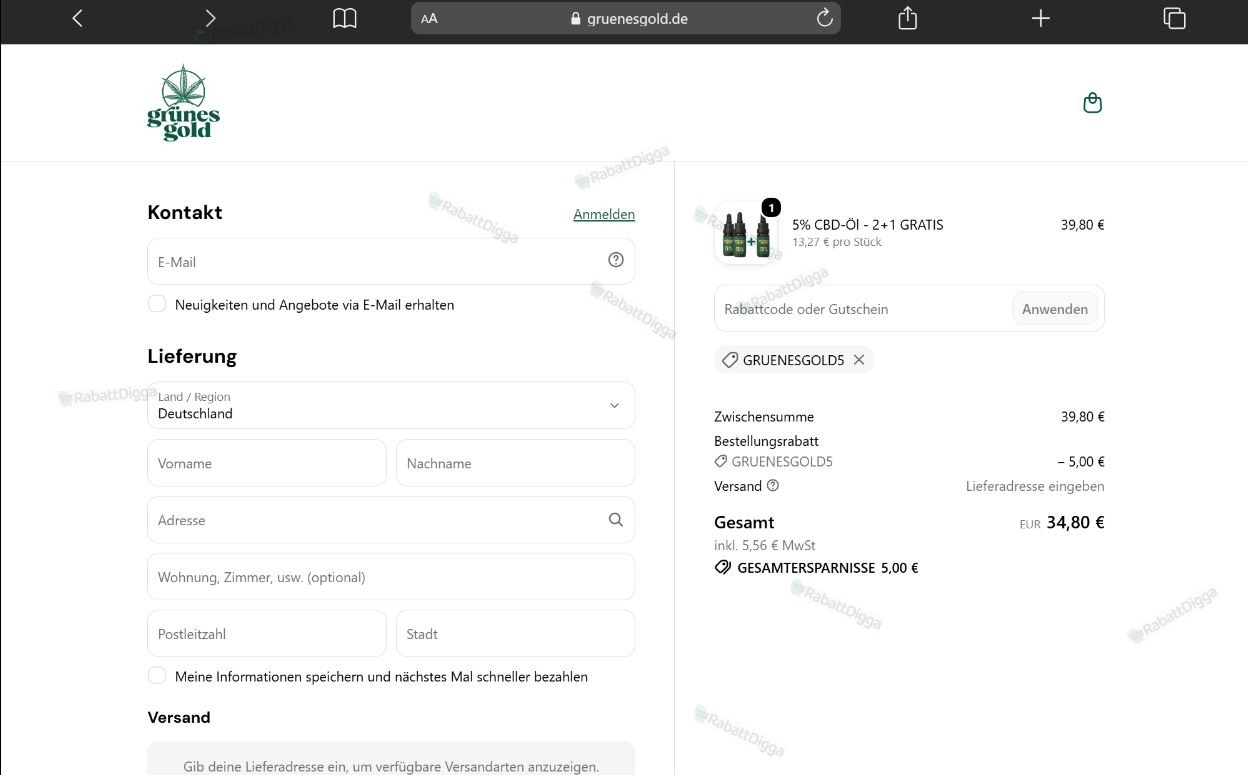
Task: Check Meine Informationen speichern checkbox
Action: pyautogui.click(x=157, y=676)
